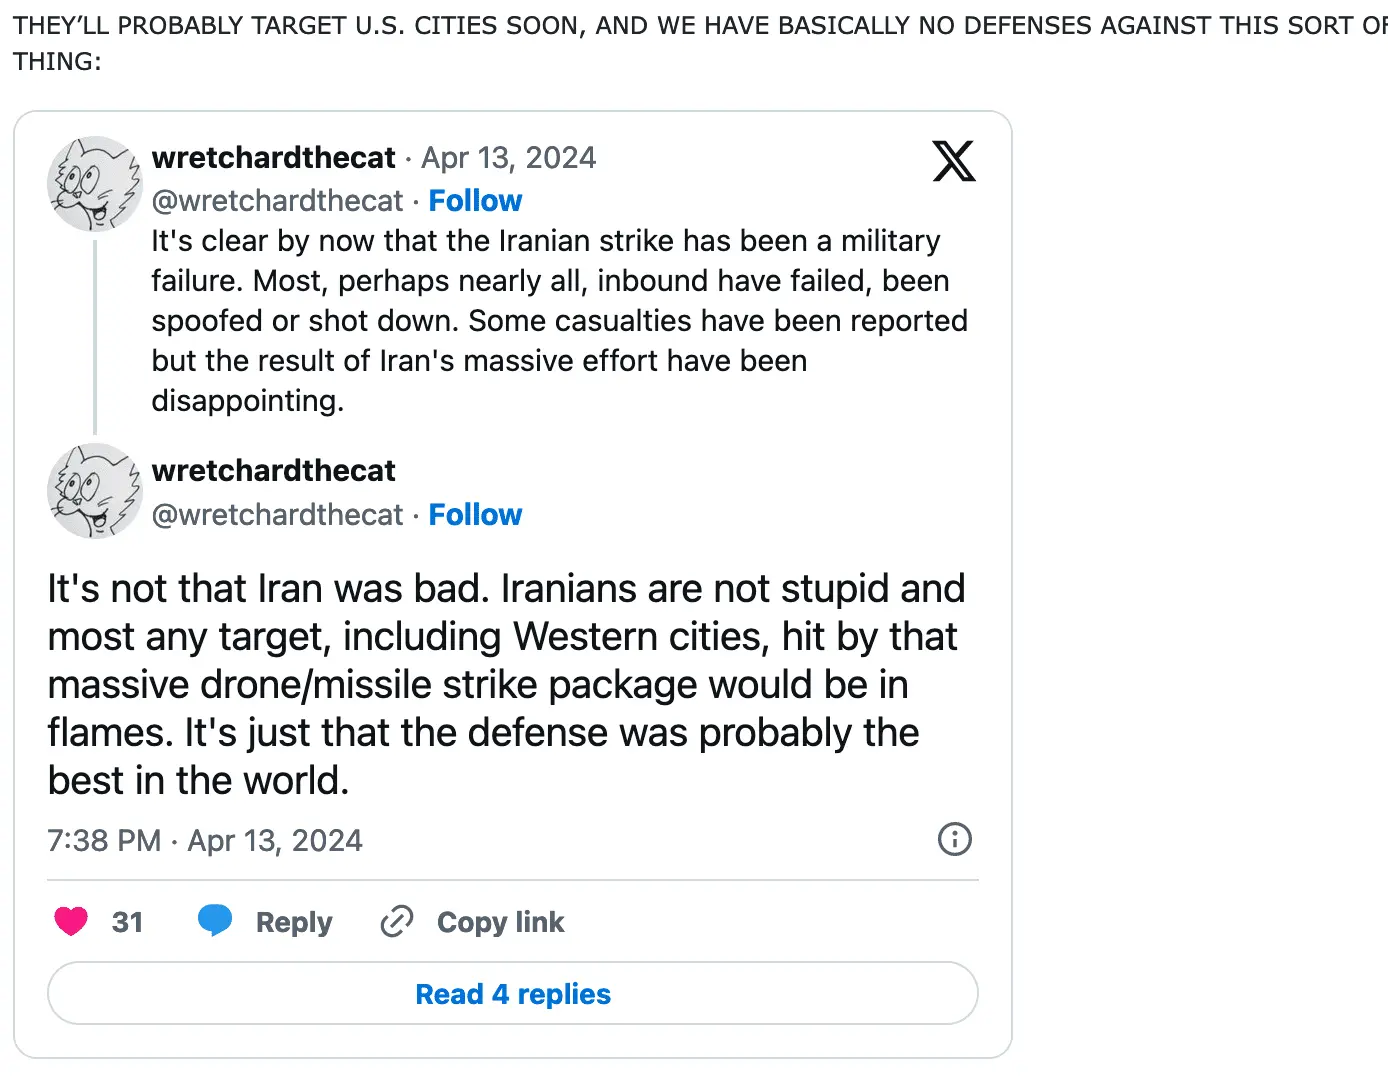Follow wretchardthecat from the top tweet
The width and height of the screenshot is (1388, 1084).
point(475,201)
